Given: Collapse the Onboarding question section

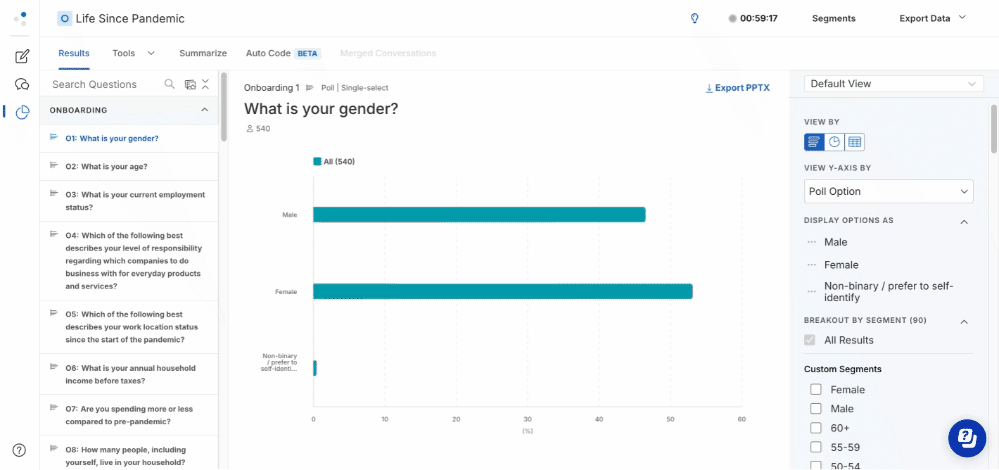Looking at the screenshot, I should point(205,110).
